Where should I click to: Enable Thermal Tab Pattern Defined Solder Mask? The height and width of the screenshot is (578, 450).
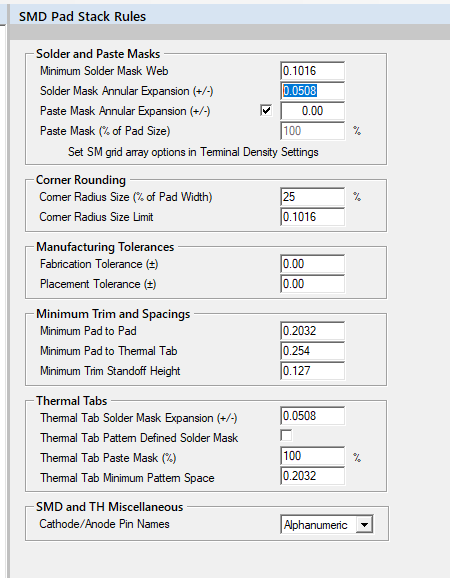click(x=286, y=435)
